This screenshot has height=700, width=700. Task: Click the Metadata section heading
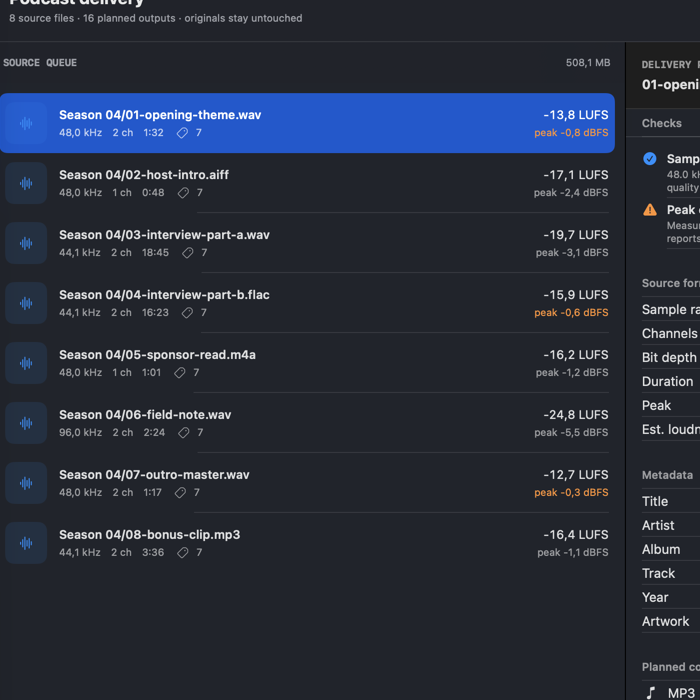pyautogui.click(x=667, y=475)
